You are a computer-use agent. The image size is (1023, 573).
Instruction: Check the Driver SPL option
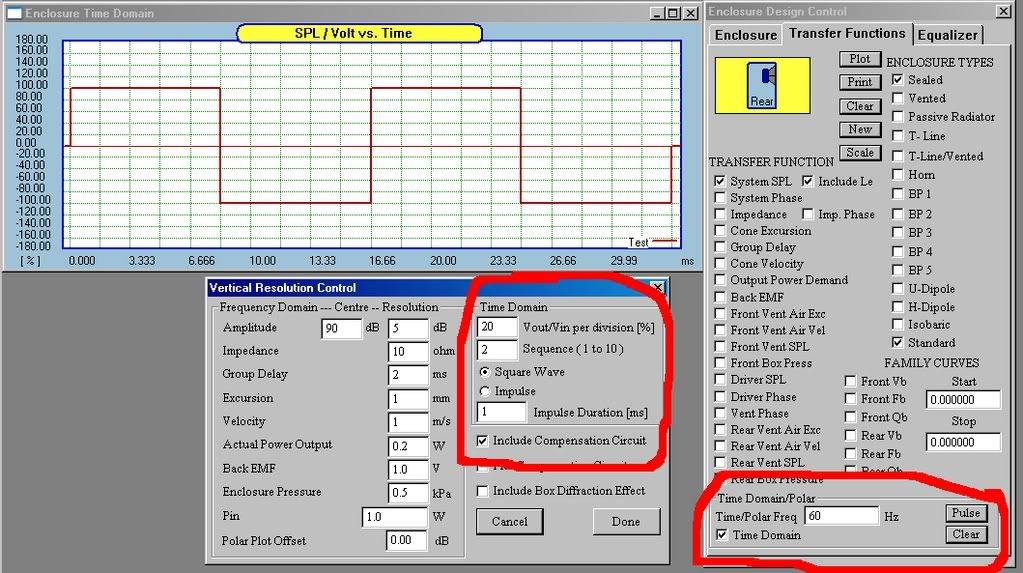(720, 379)
